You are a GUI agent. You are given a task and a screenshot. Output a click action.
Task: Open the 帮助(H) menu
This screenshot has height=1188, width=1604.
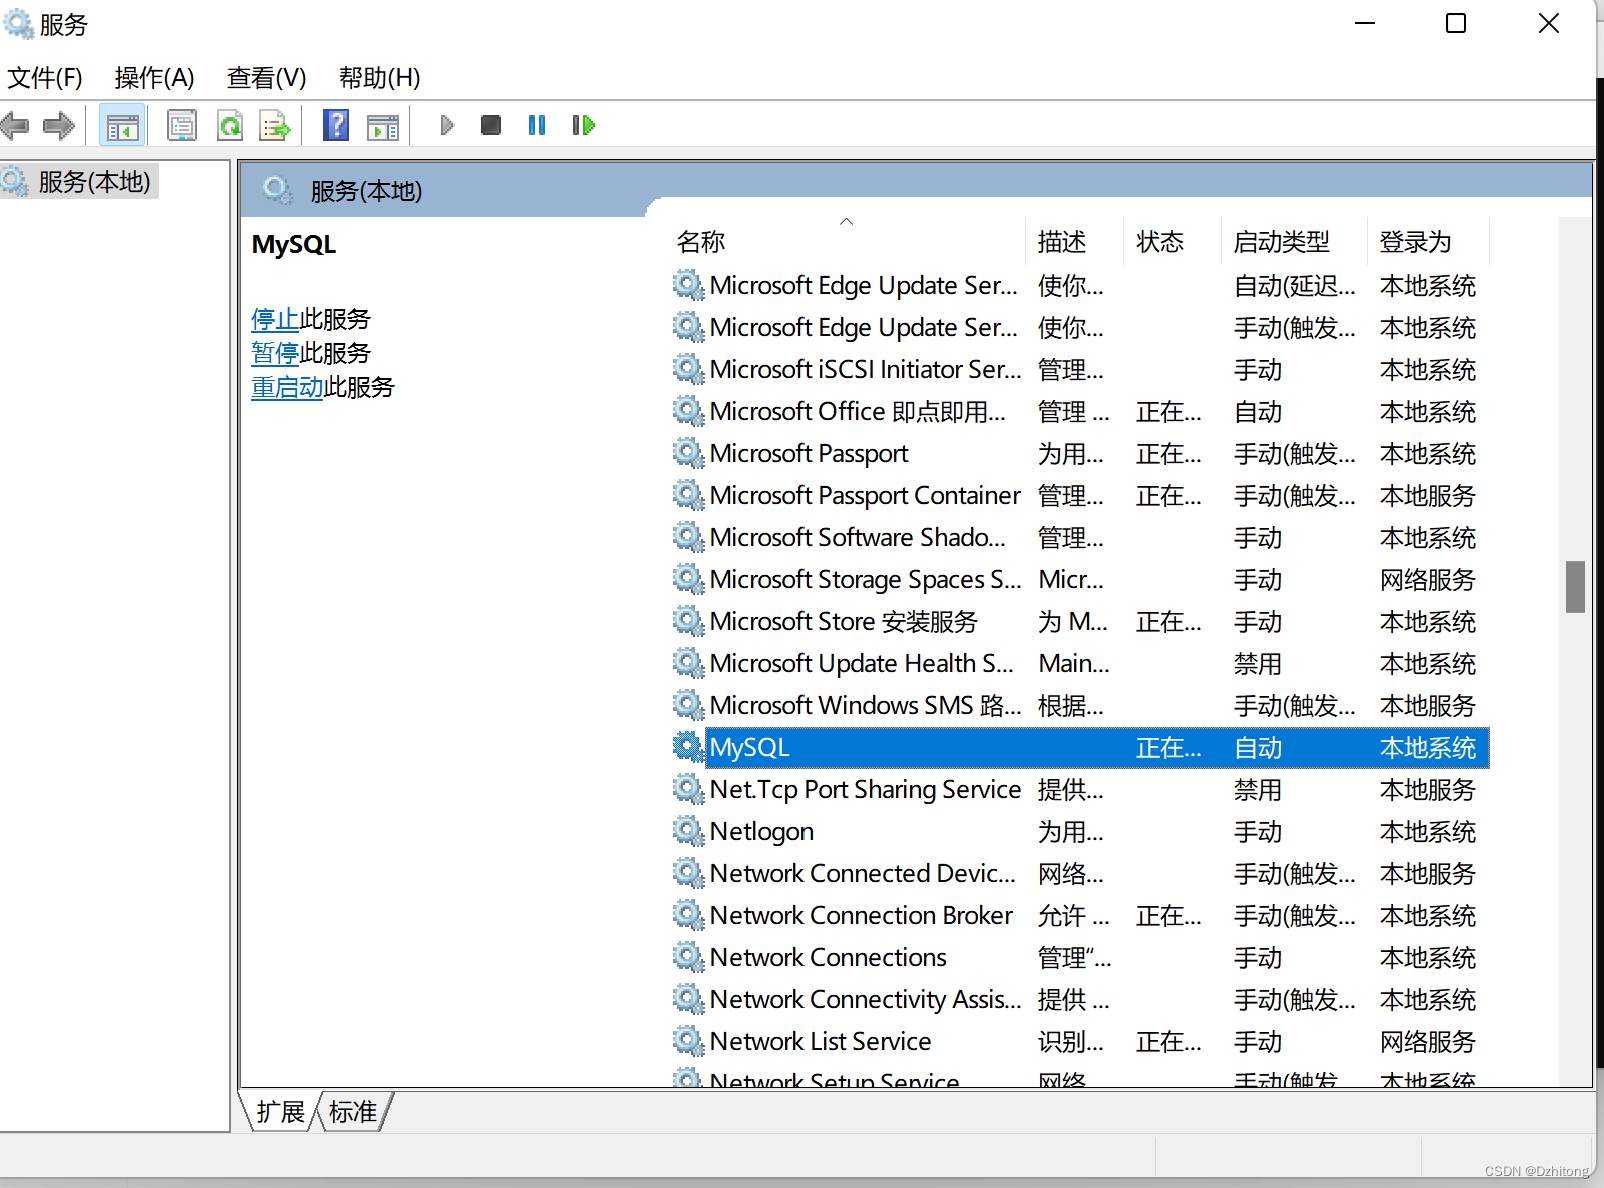pyautogui.click(x=379, y=78)
